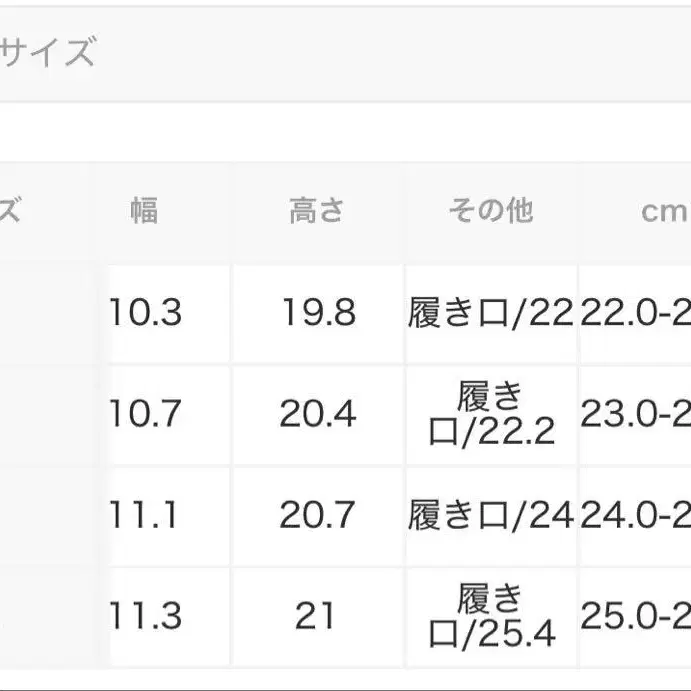
Task: Select the 履き口/25.4 cell
Action: (x=491, y=616)
